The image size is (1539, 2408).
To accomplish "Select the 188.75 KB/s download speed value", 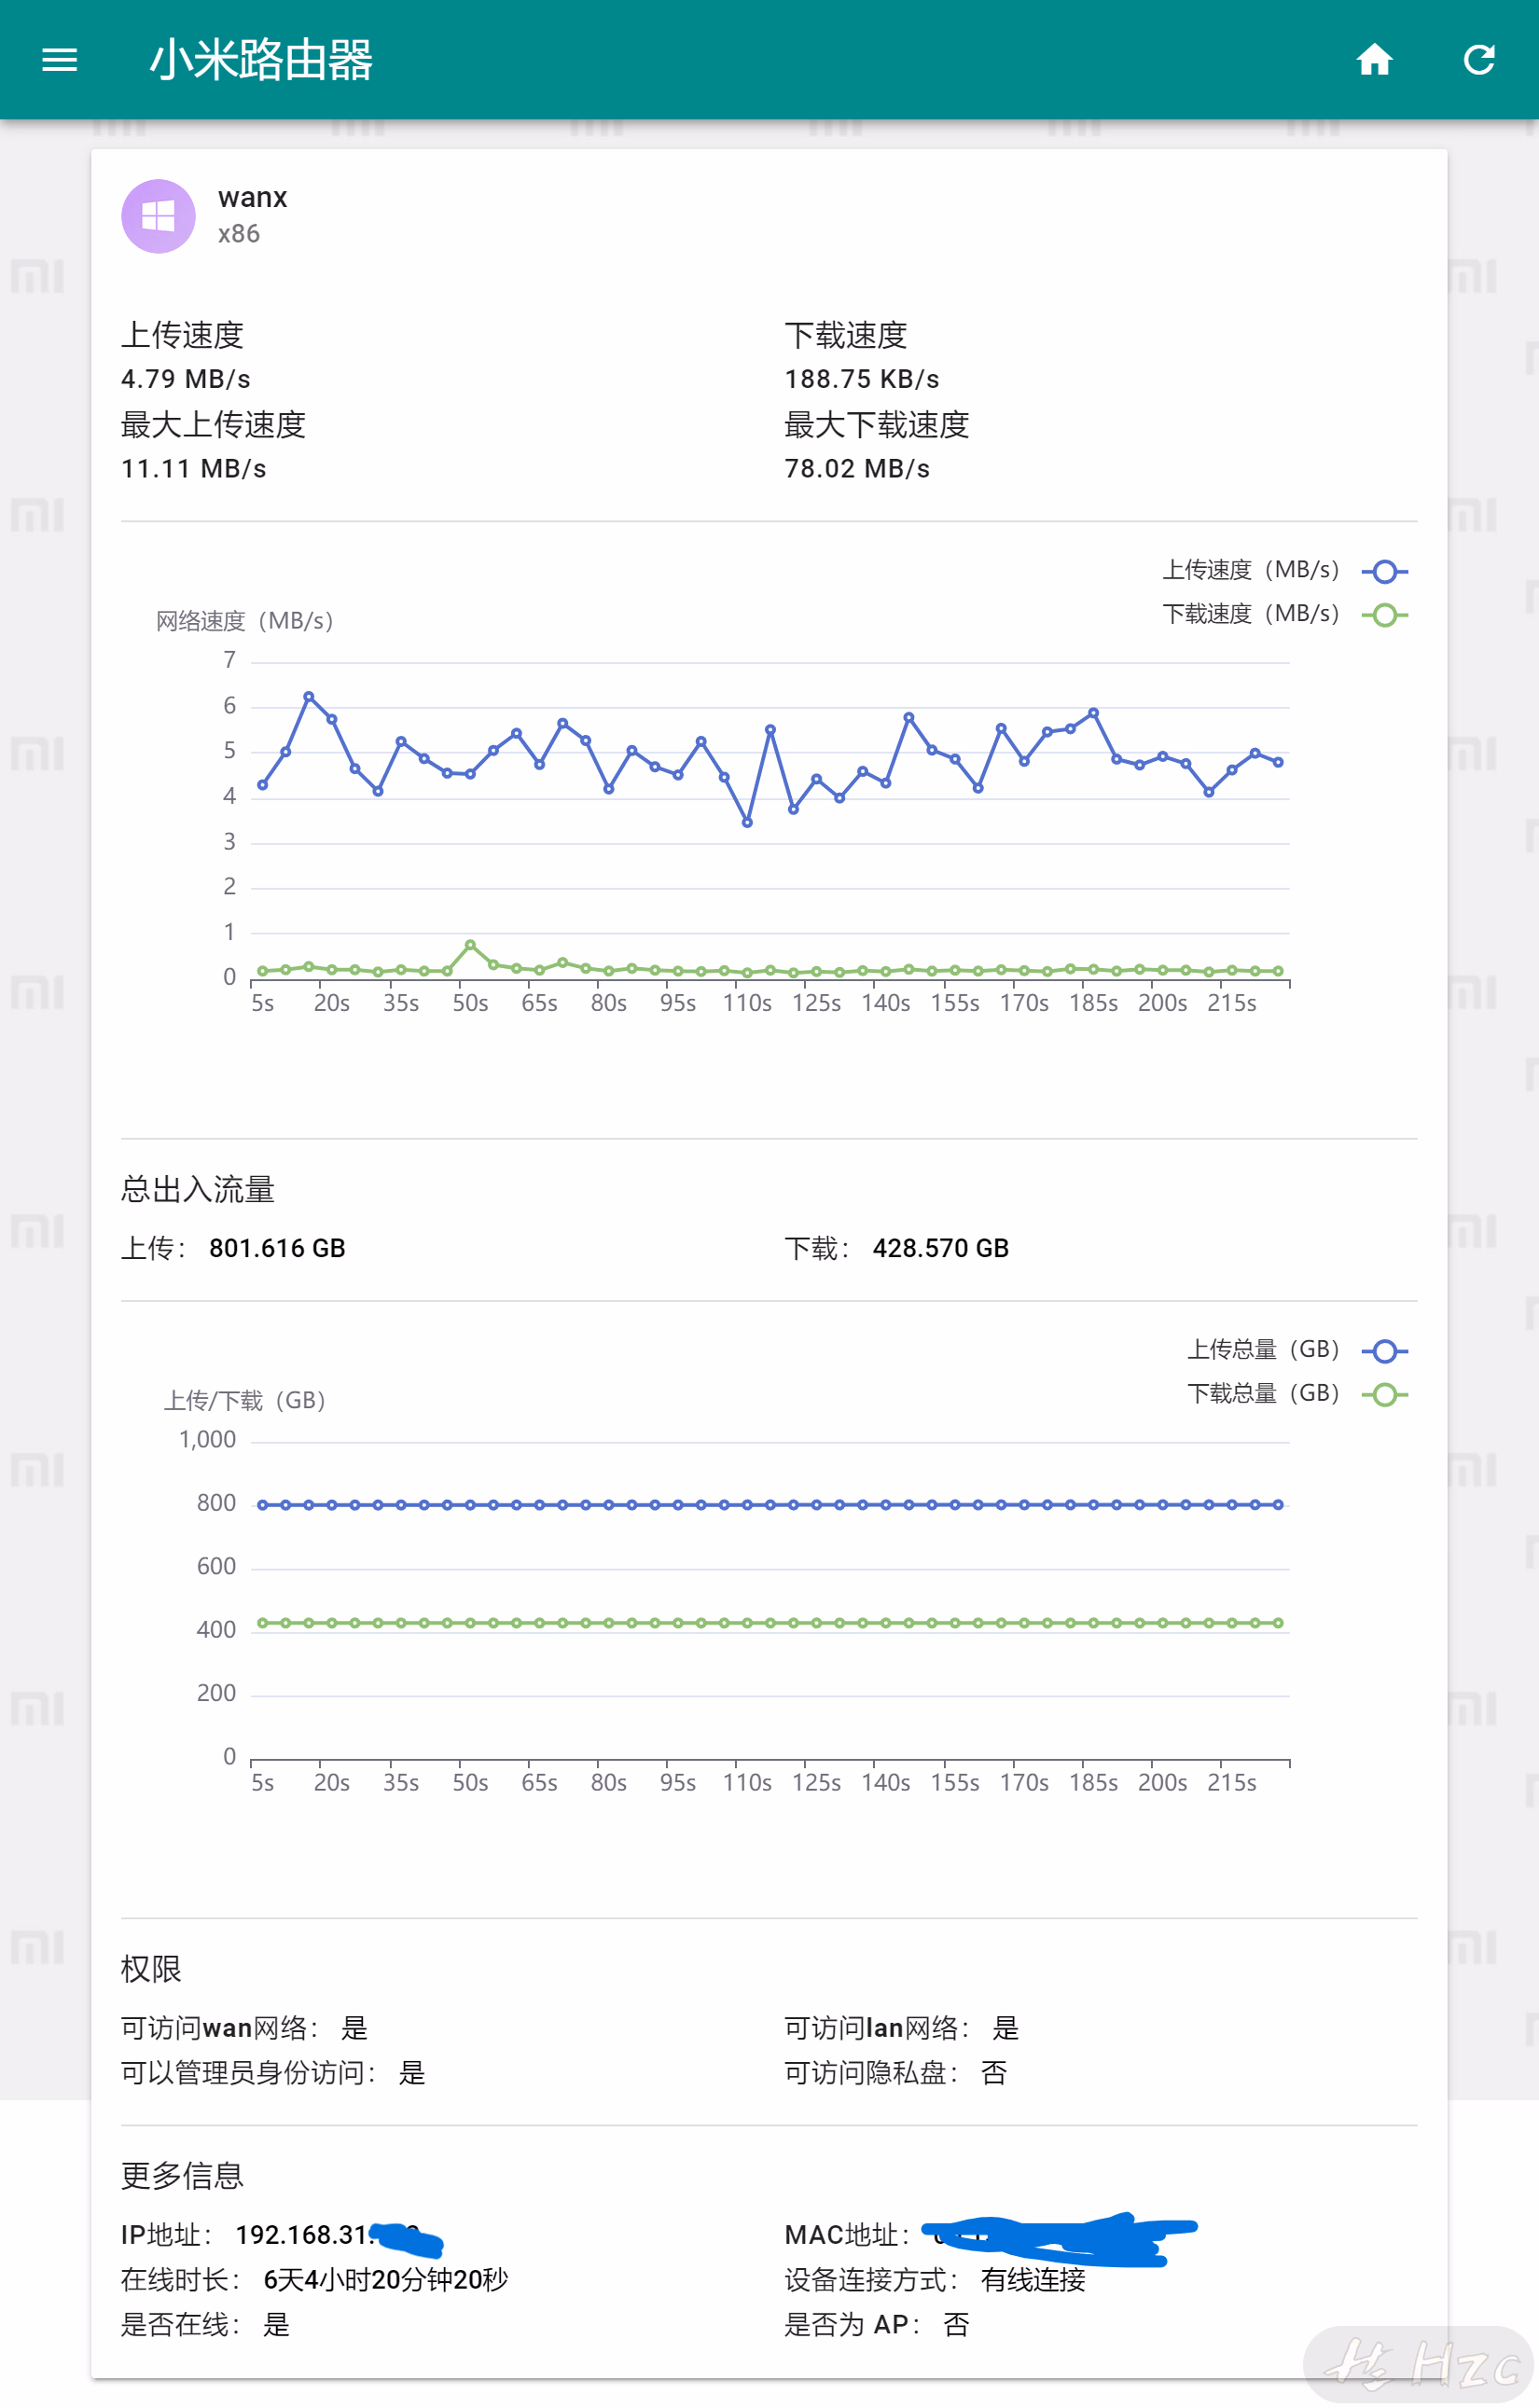I will point(862,380).
